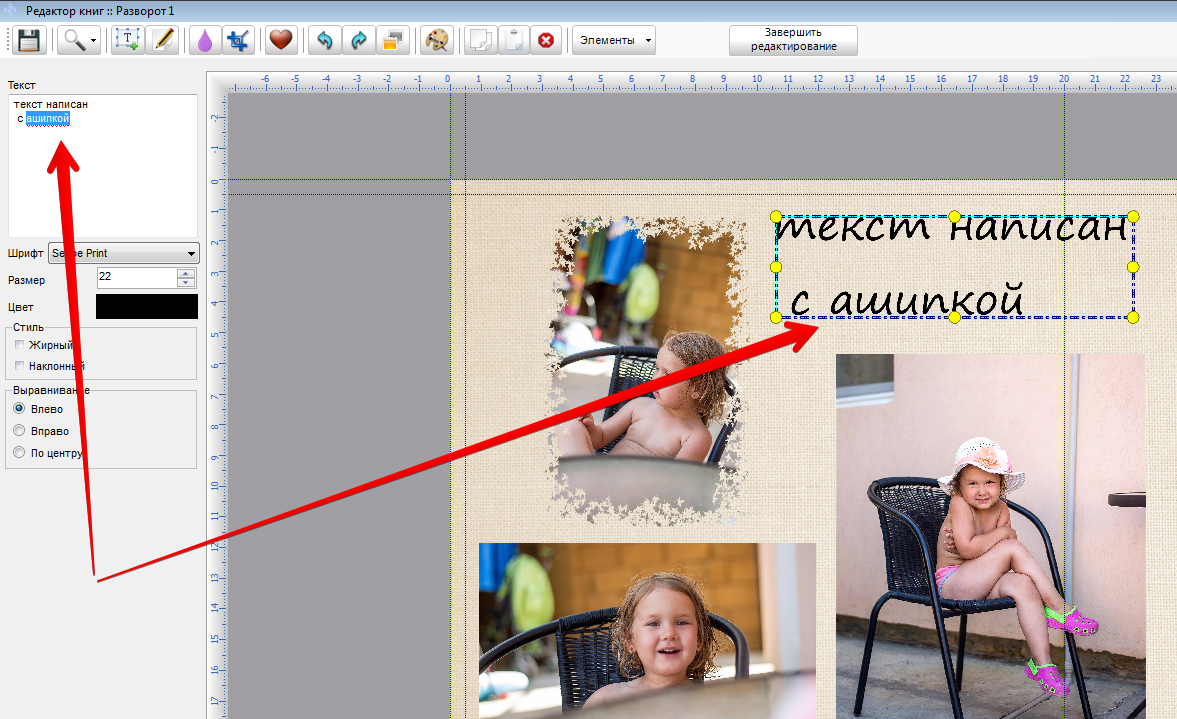The image size is (1177, 719).
Task: Open the magnifier zoom dropdown
Action: [x=80, y=40]
